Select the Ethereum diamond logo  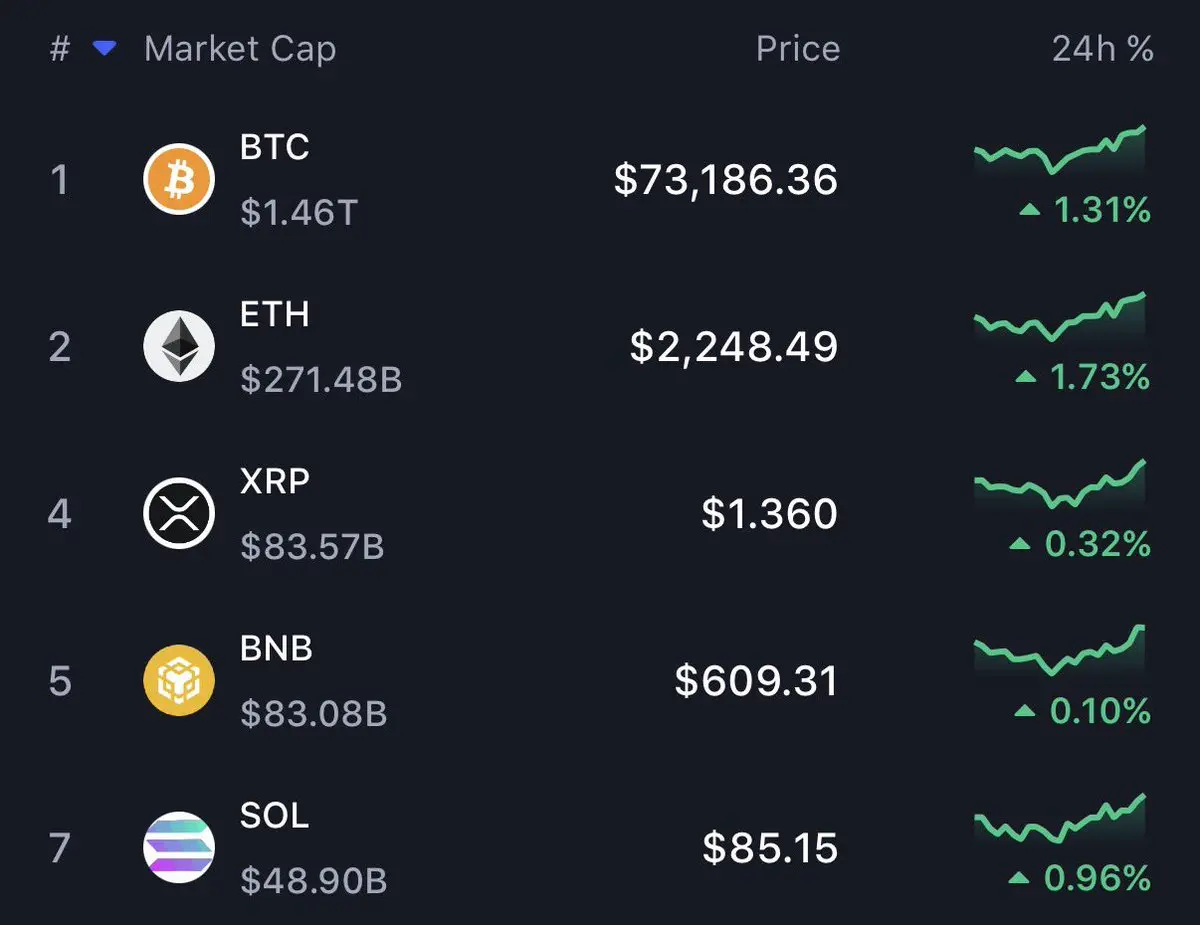coord(179,347)
